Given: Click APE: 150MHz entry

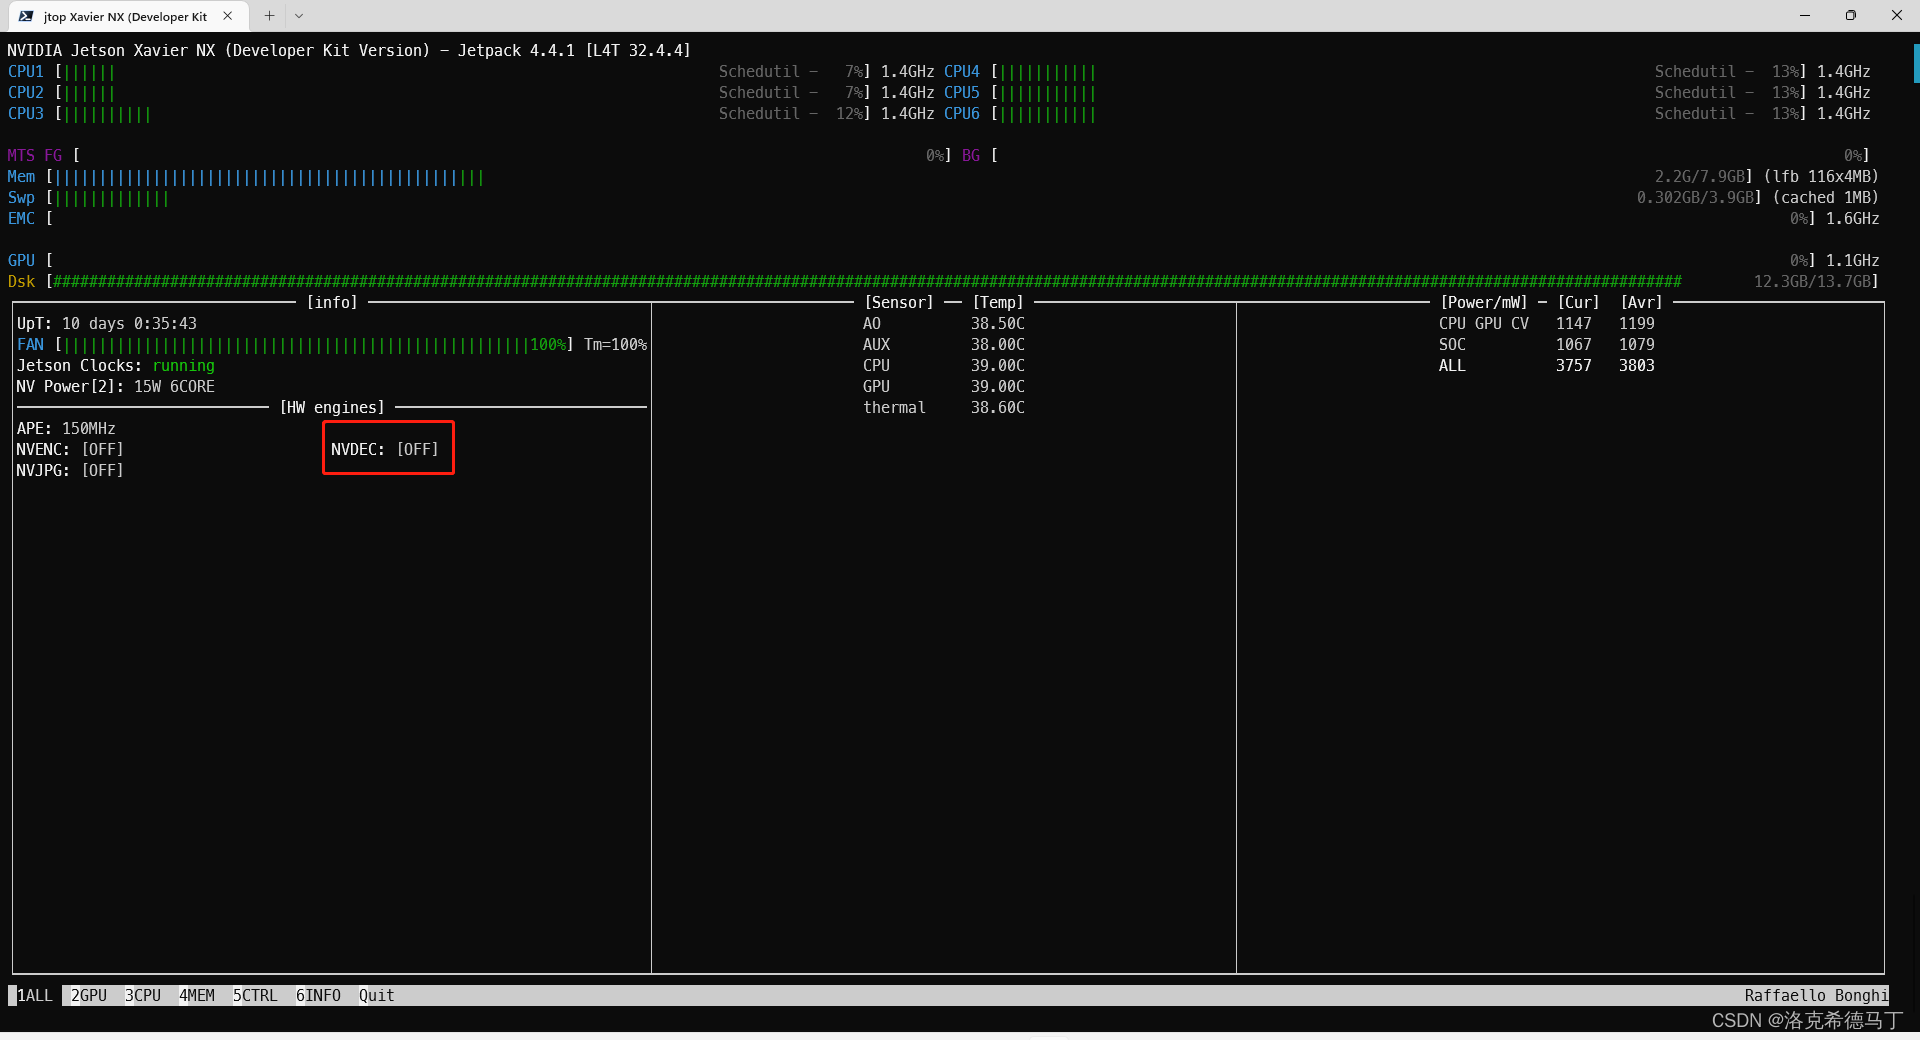Looking at the screenshot, I should (66, 429).
